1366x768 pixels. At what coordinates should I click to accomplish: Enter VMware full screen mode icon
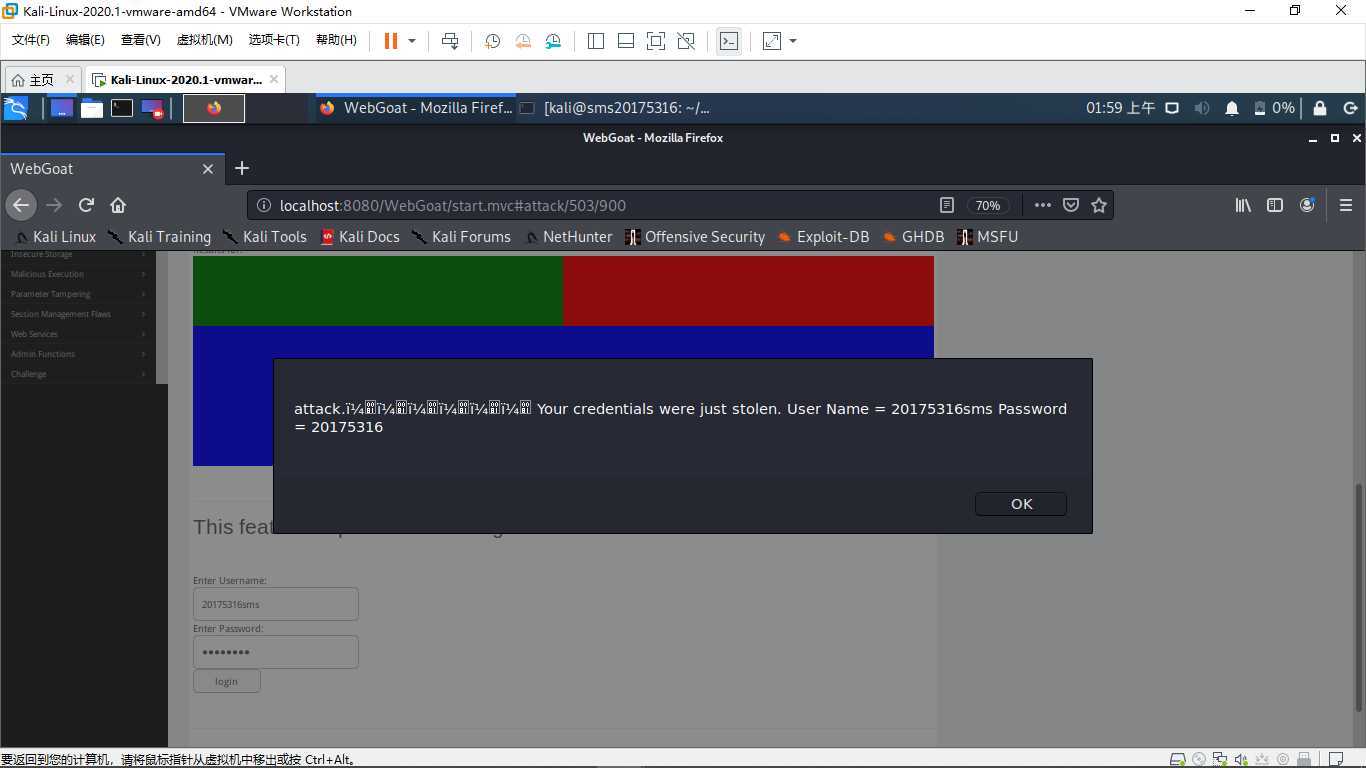[x=656, y=41]
